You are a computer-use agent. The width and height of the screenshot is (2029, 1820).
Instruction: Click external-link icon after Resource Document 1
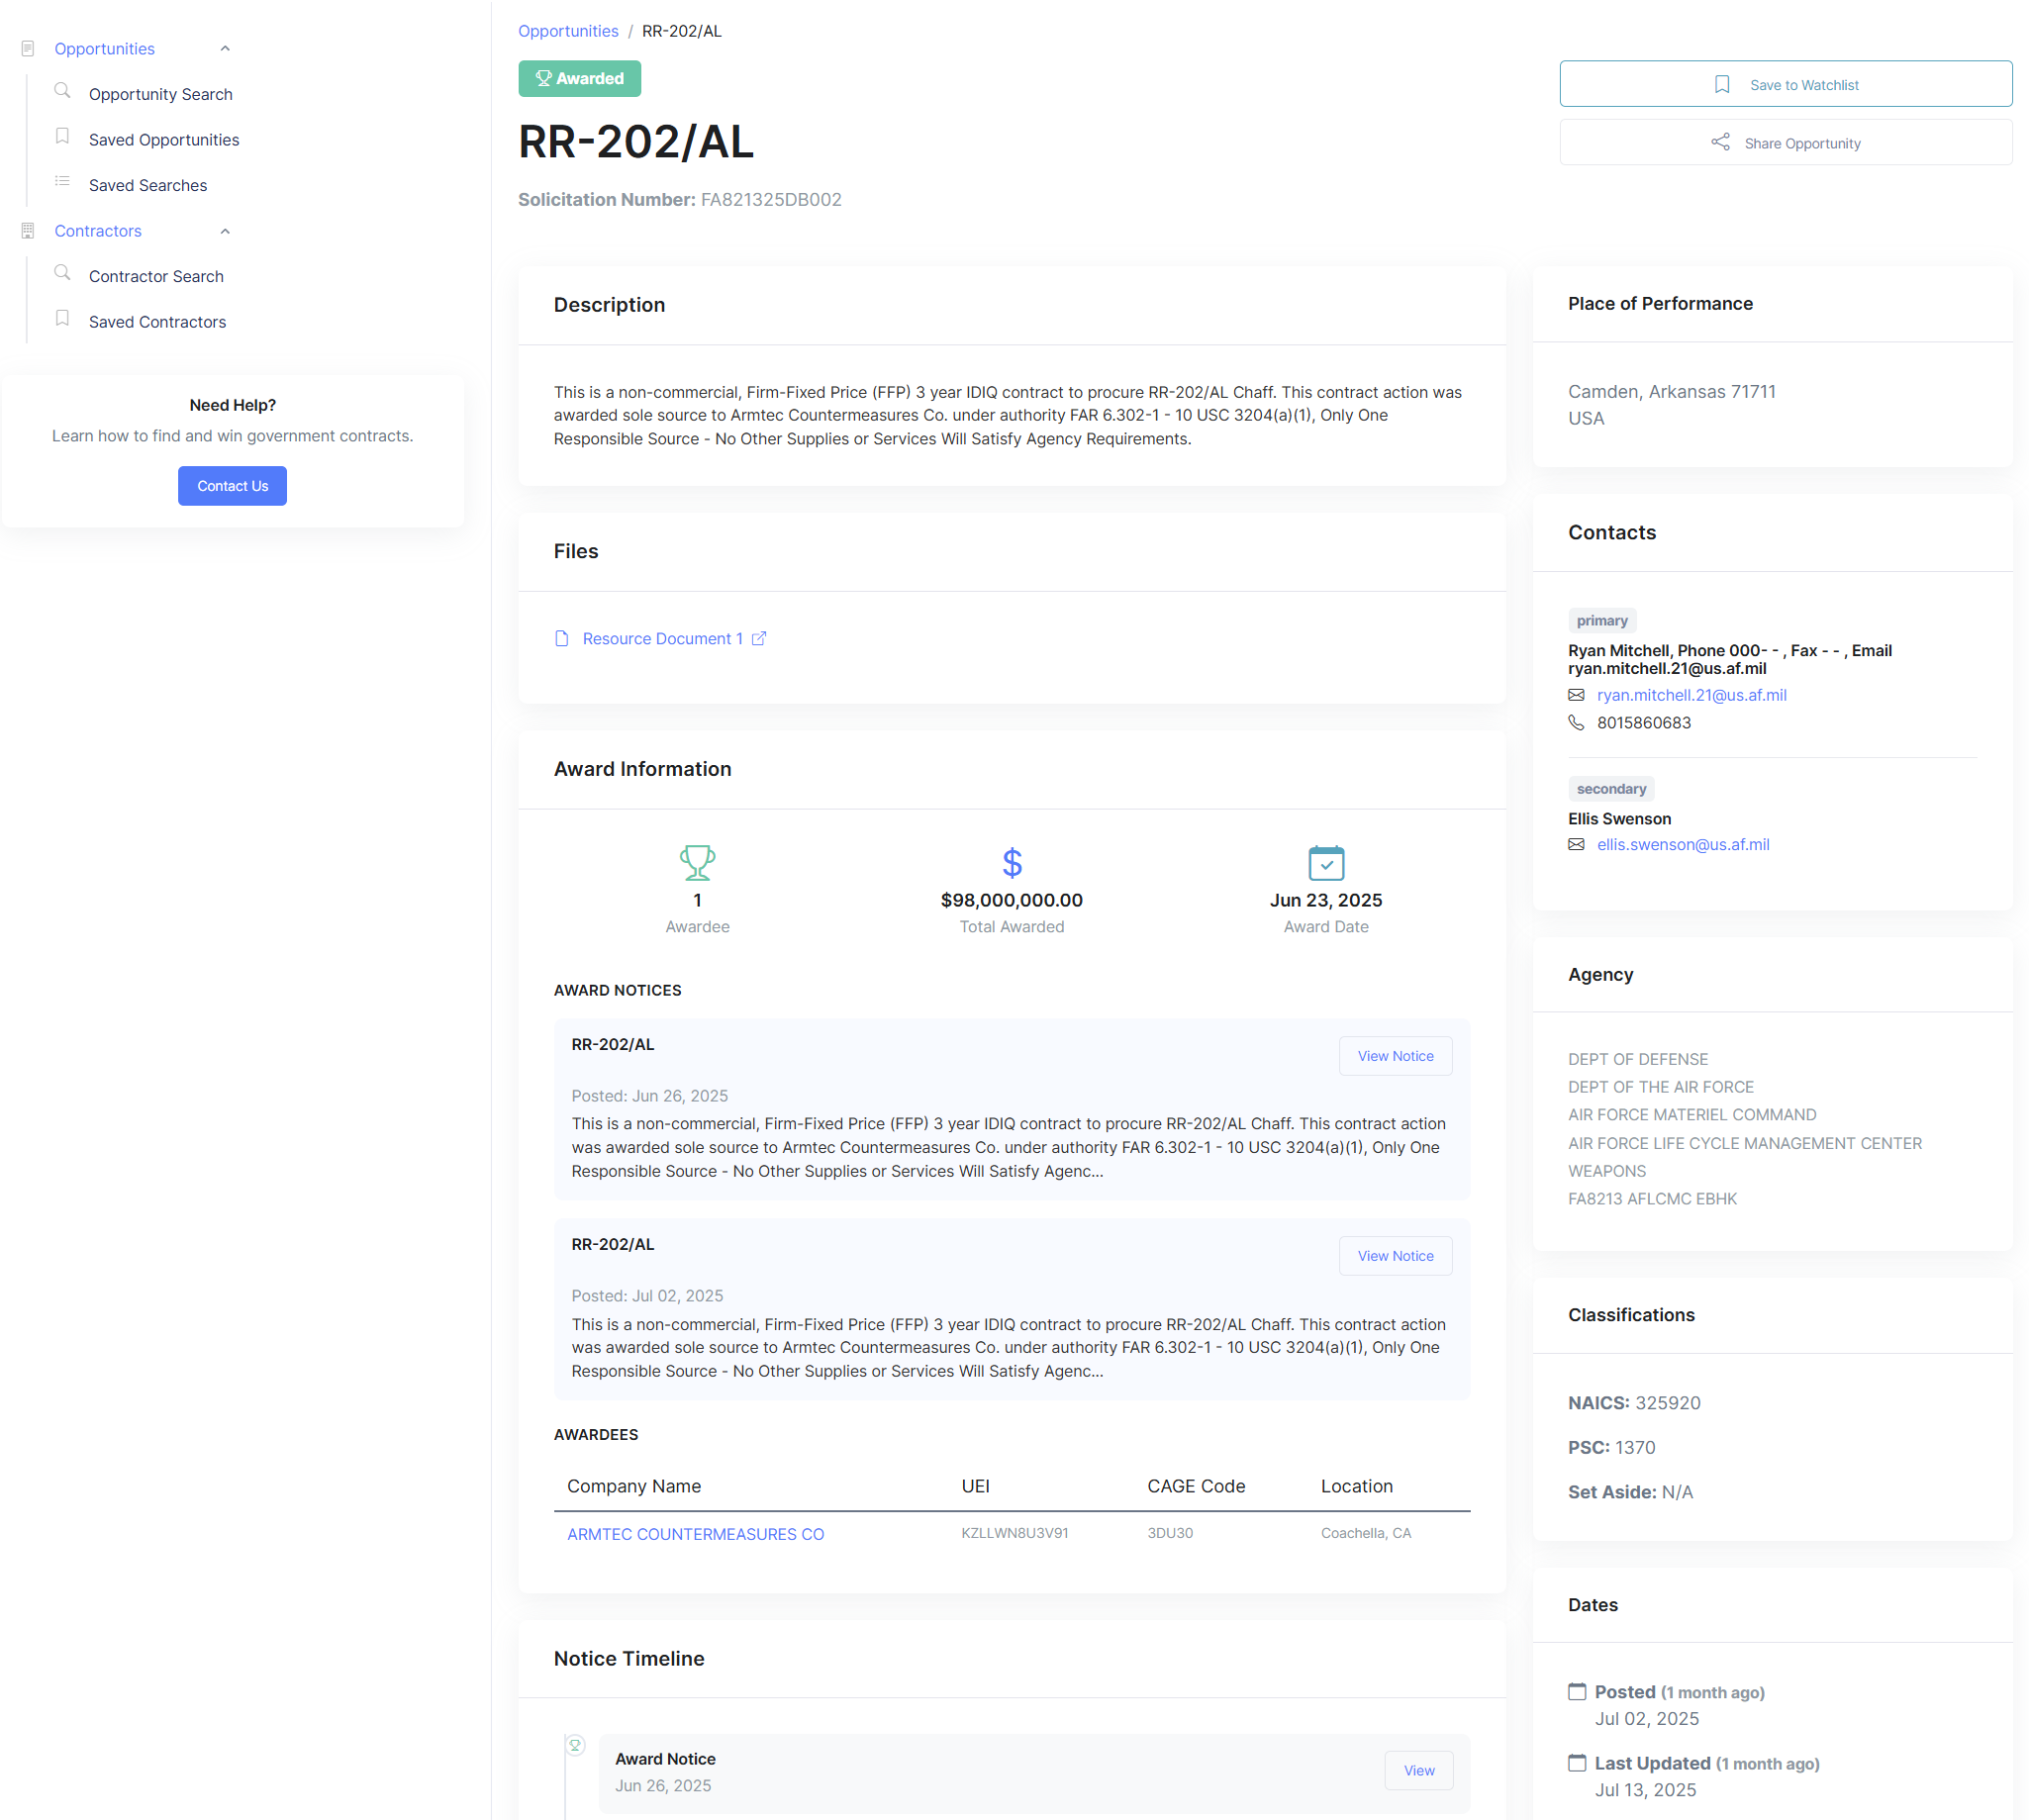pyautogui.click(x=759, y=639)
